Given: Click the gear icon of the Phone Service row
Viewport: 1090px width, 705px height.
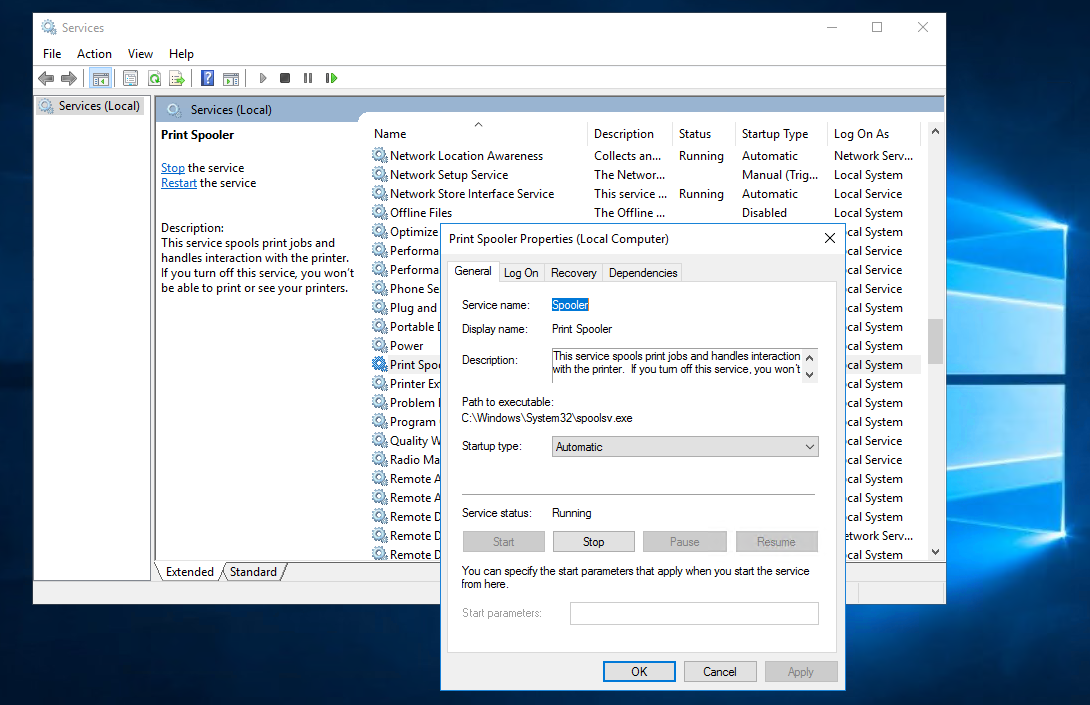Looking at the screenshot, I should click(380, 288).
